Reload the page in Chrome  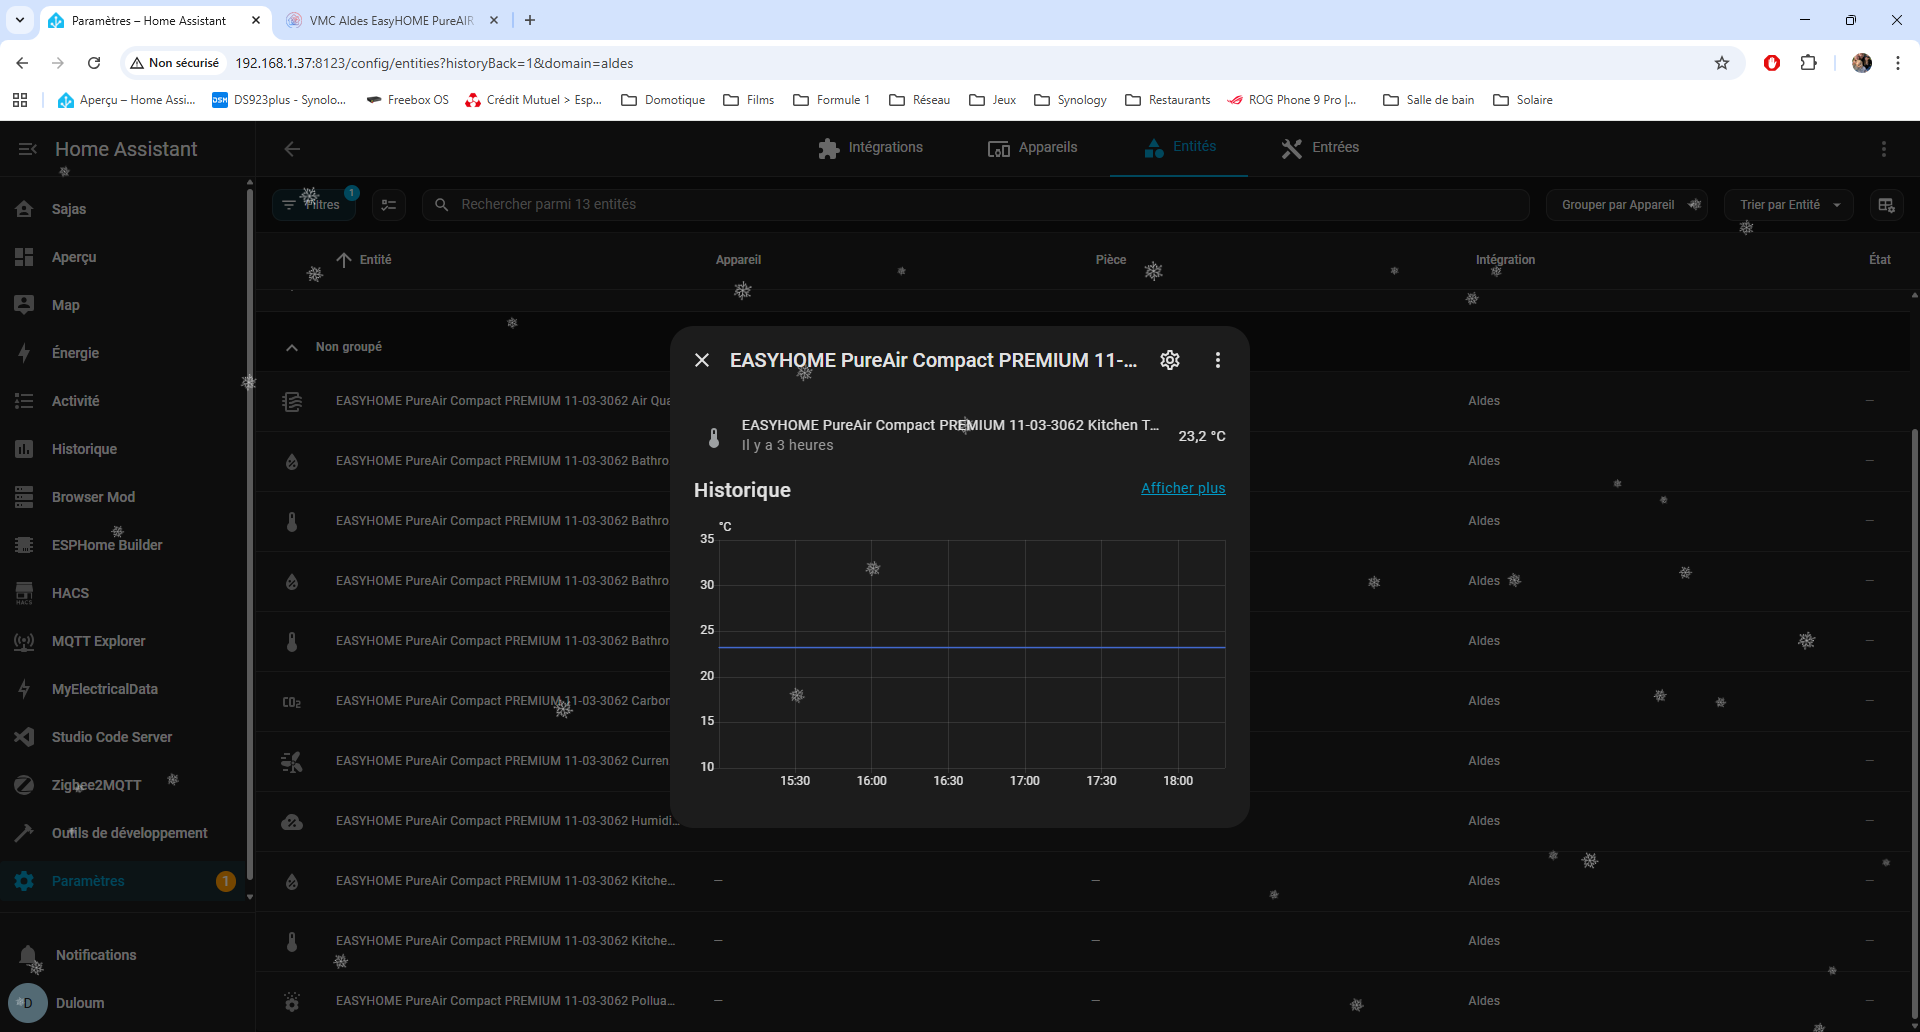coord(94,63)
